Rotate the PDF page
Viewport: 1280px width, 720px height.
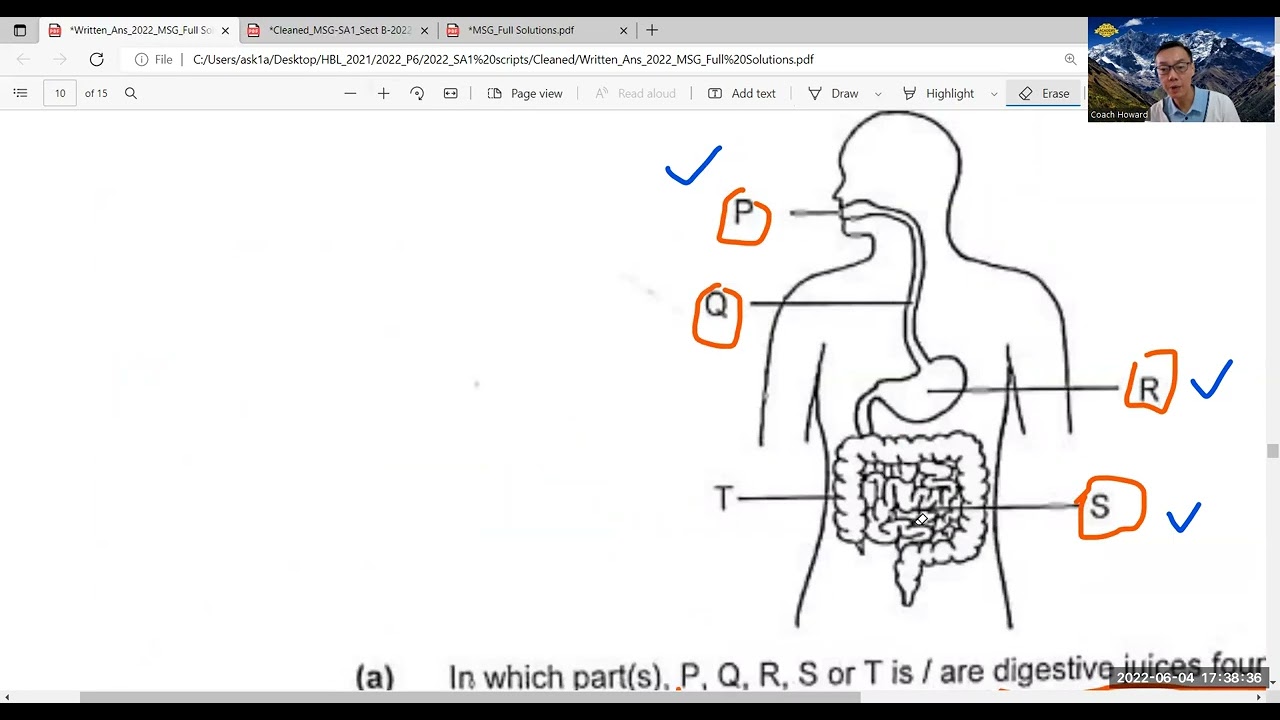417,93
